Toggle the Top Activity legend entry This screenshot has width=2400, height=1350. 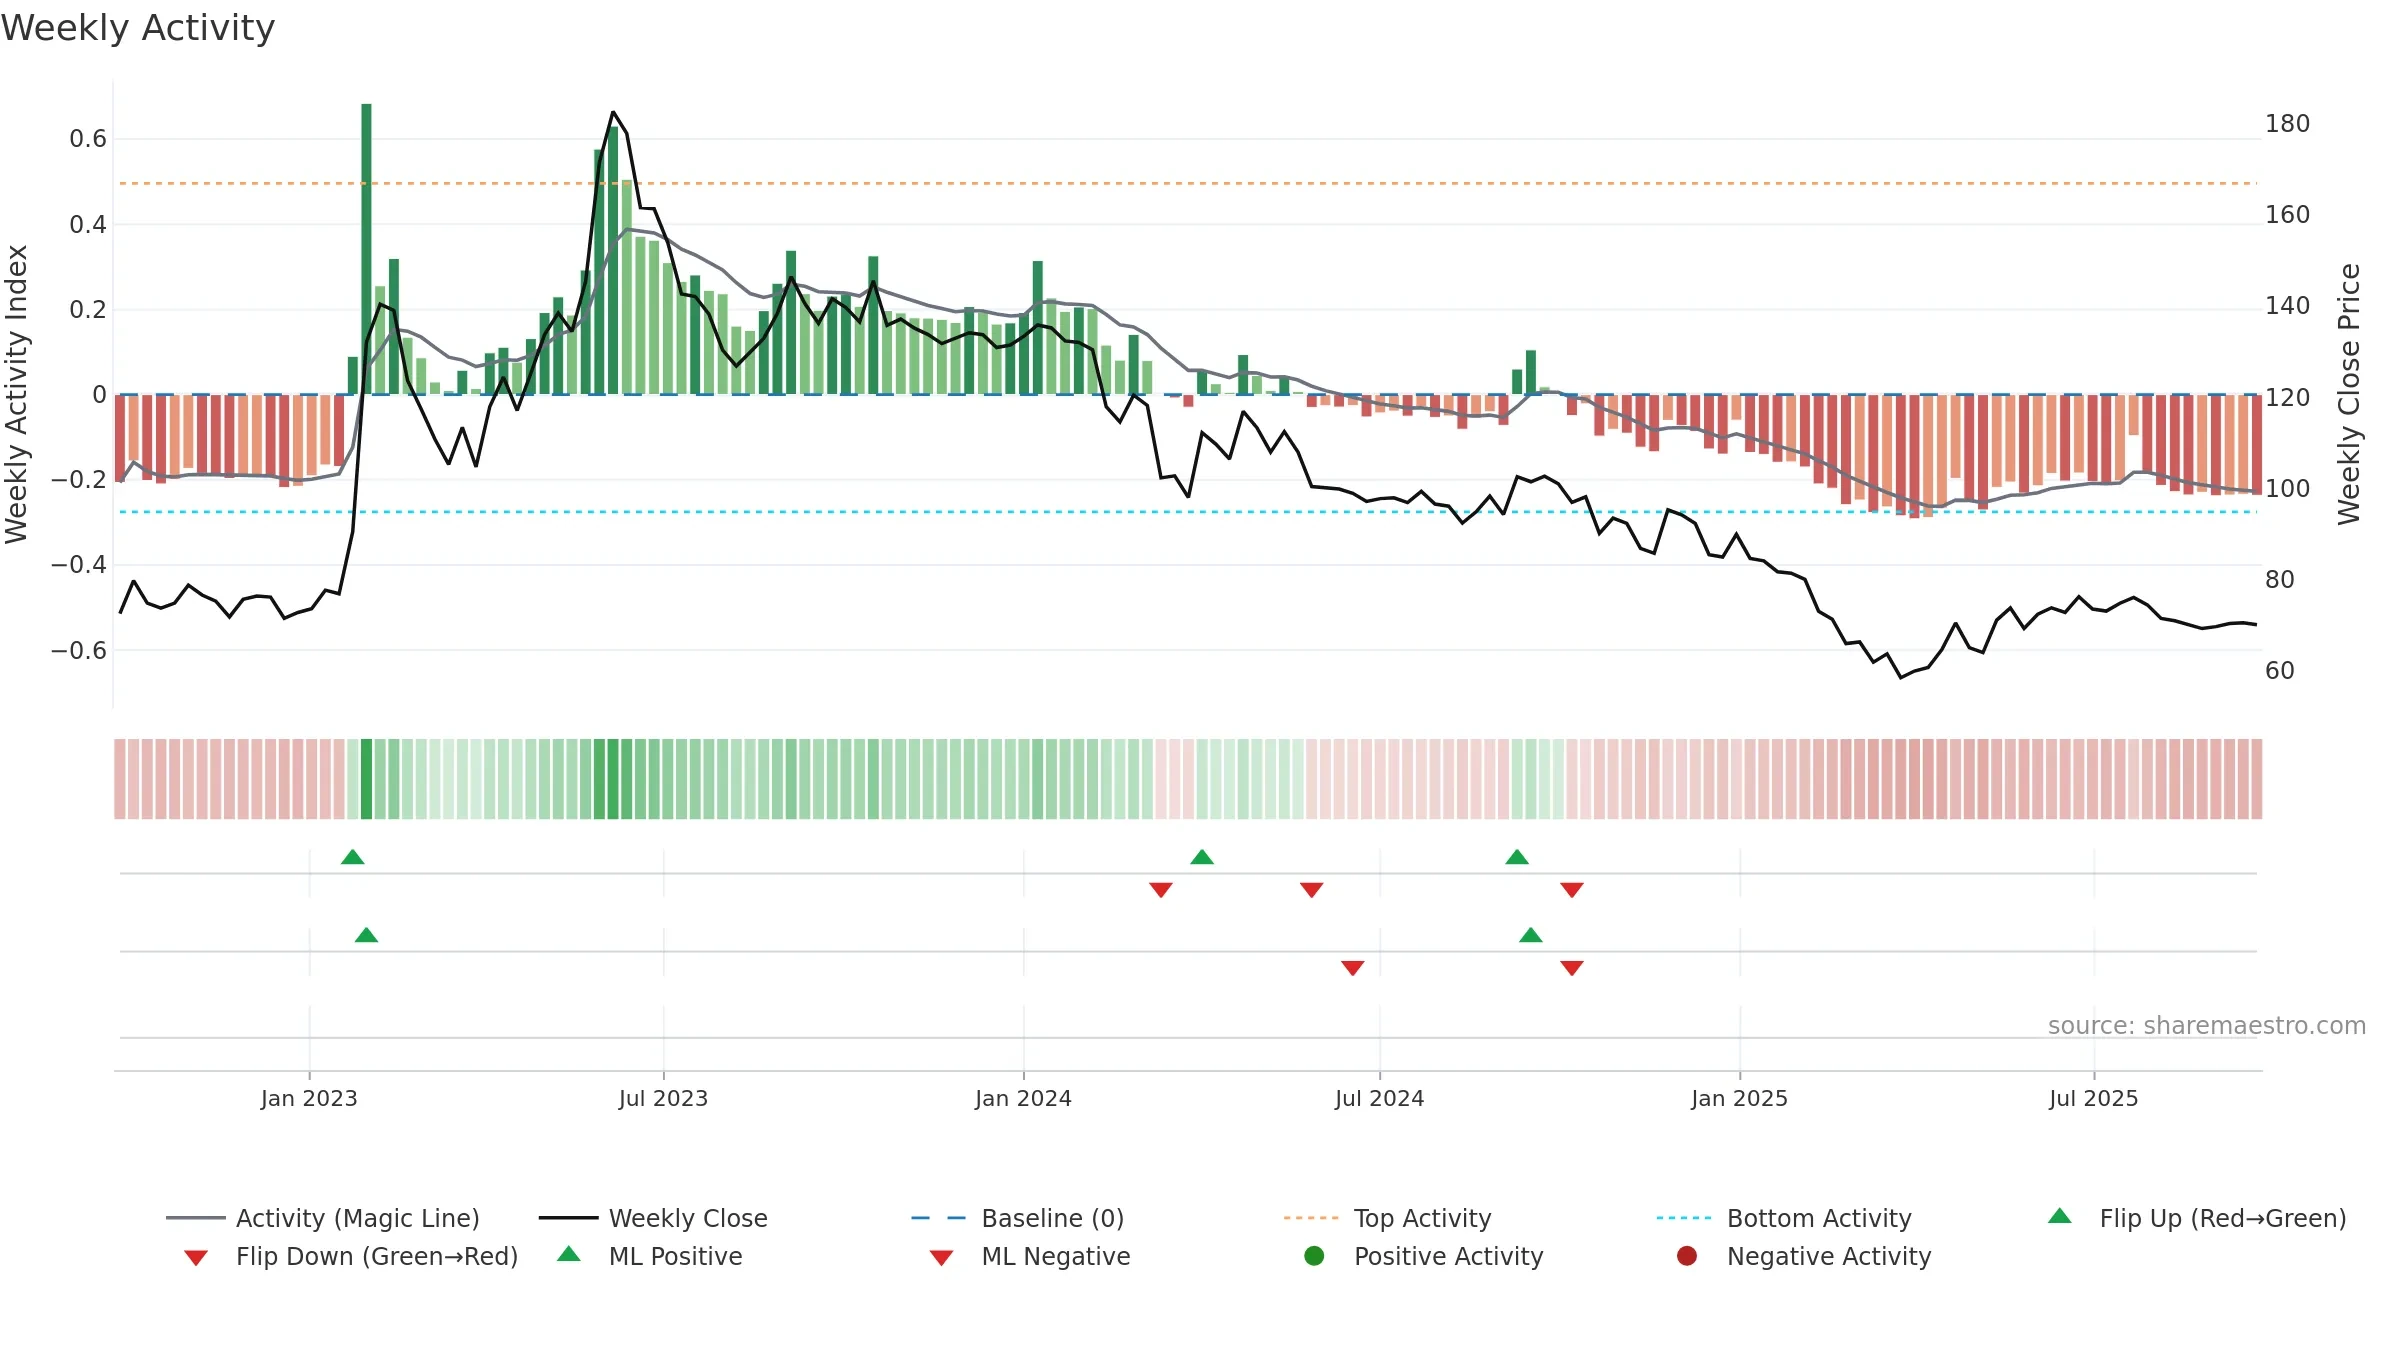tap(1387, 1218)
